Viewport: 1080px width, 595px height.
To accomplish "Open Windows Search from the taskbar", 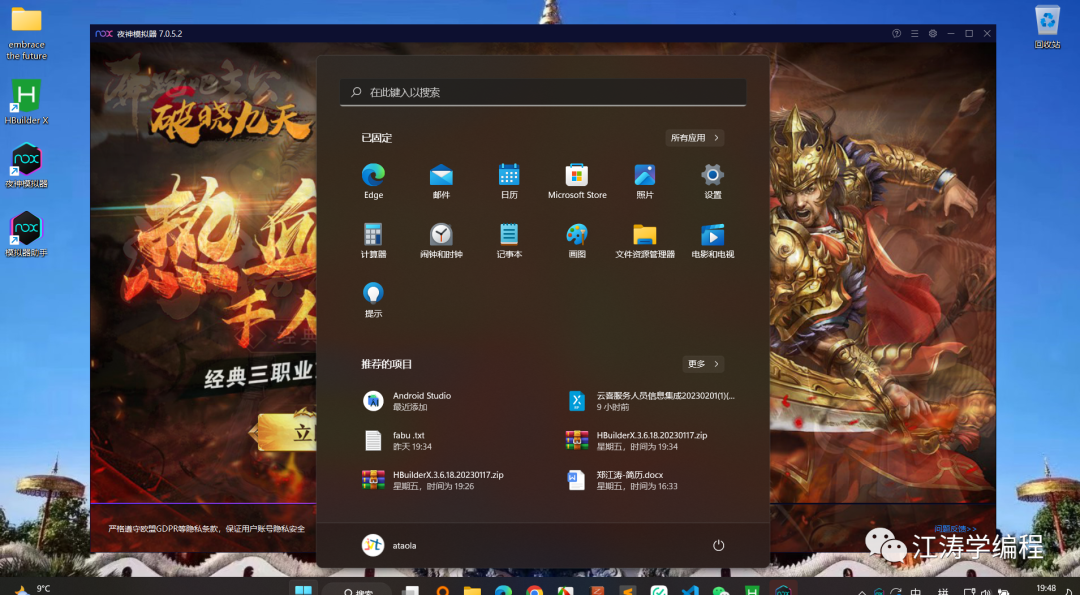I will tap(355, 589).
